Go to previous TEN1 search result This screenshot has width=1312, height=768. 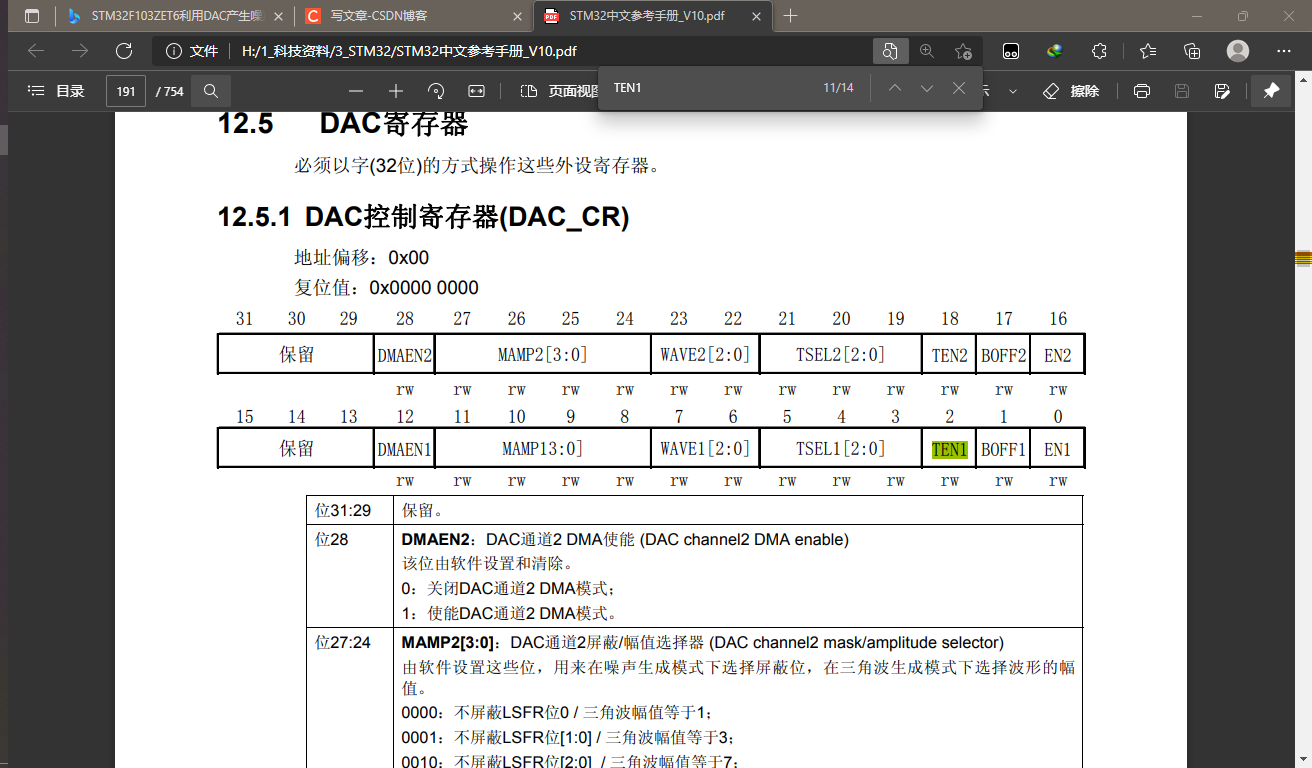(x=895, y=88)
